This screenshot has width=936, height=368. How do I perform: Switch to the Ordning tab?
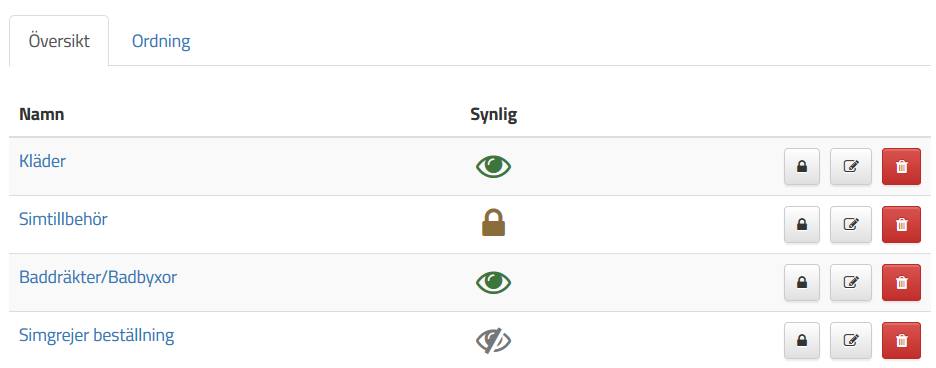pos(161,41)
